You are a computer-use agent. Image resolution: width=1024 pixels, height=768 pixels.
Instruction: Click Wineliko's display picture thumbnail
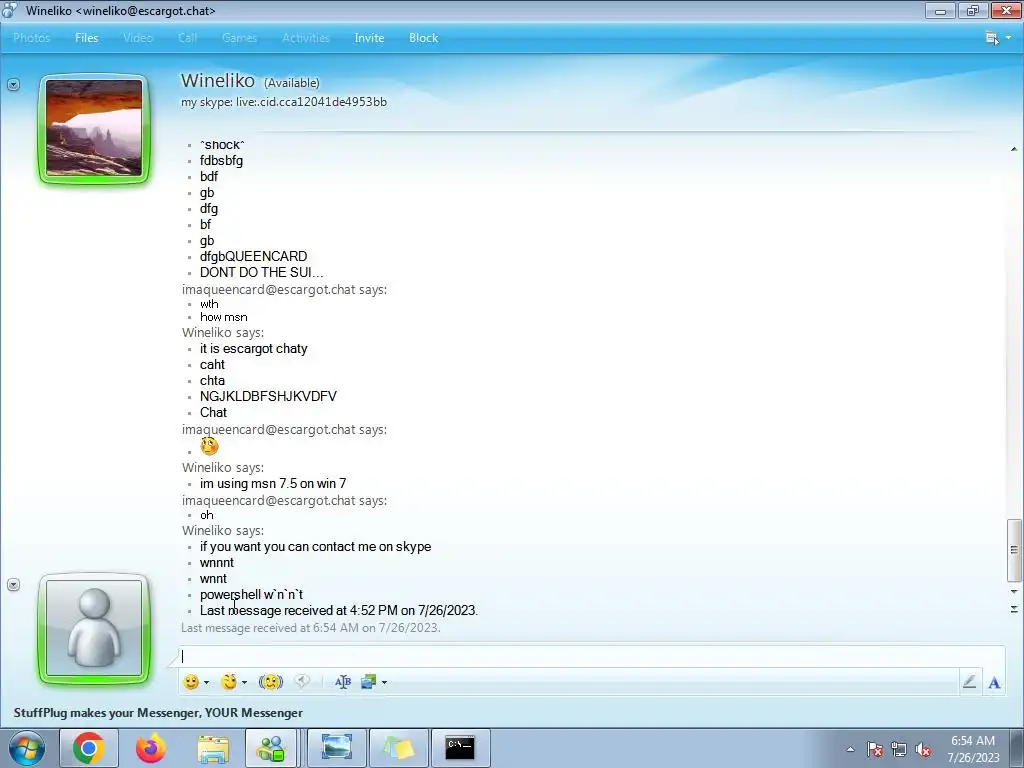[94, 128]
